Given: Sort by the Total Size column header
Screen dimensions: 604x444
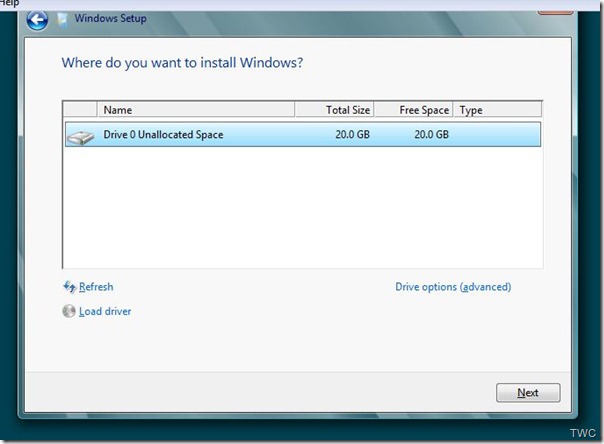Looking at the screenshot, I should 334,110.
